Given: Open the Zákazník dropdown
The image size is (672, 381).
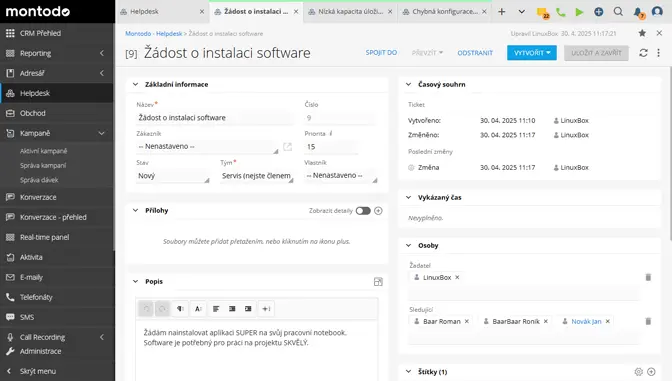Looking at the screenshot, I should [207, 147].
